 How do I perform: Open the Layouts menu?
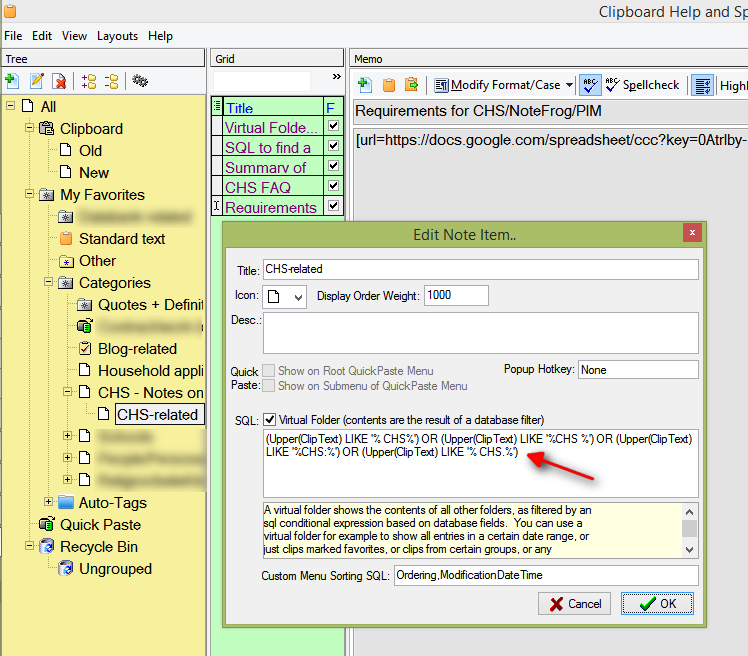pyautogui.click(x=117, y=36)
